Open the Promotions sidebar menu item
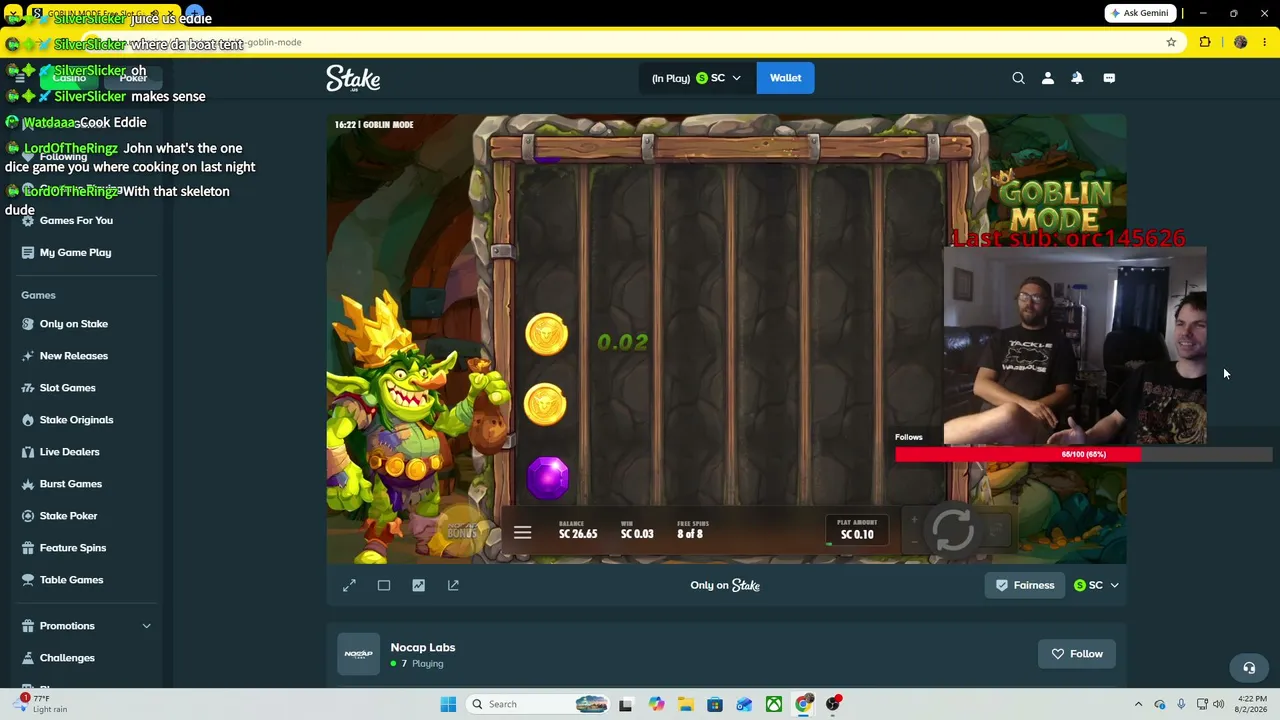The width and height of the screenshot is (1280, 720). click(67, 626)
